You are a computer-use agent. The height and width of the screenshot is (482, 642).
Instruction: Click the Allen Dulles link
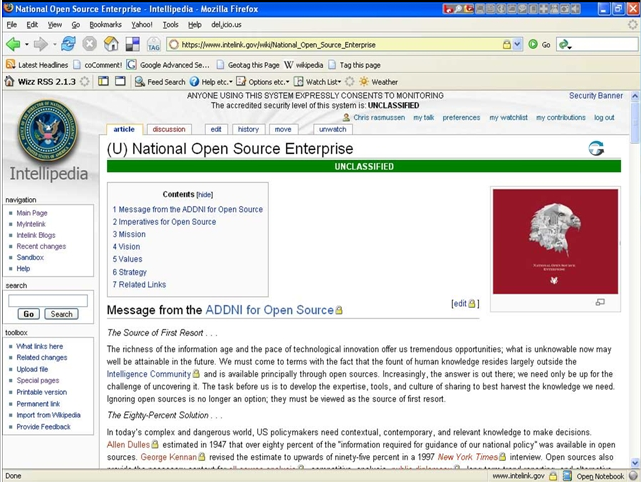pos(128,445)
